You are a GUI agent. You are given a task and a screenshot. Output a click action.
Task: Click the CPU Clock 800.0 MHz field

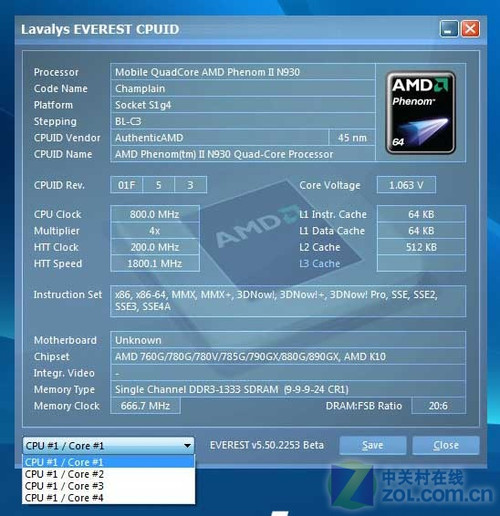(x=155, y=214)
